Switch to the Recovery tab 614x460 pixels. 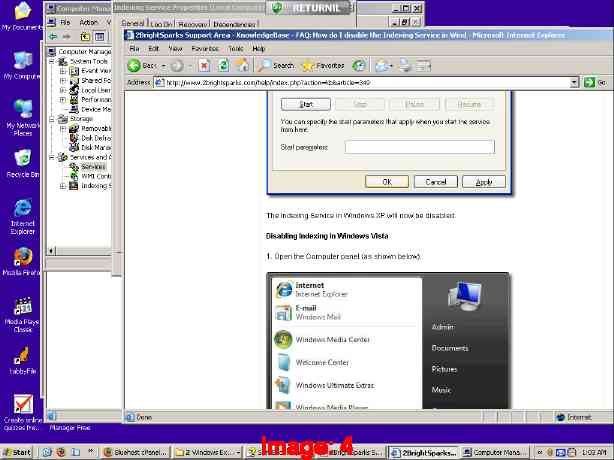click(192, 24)
